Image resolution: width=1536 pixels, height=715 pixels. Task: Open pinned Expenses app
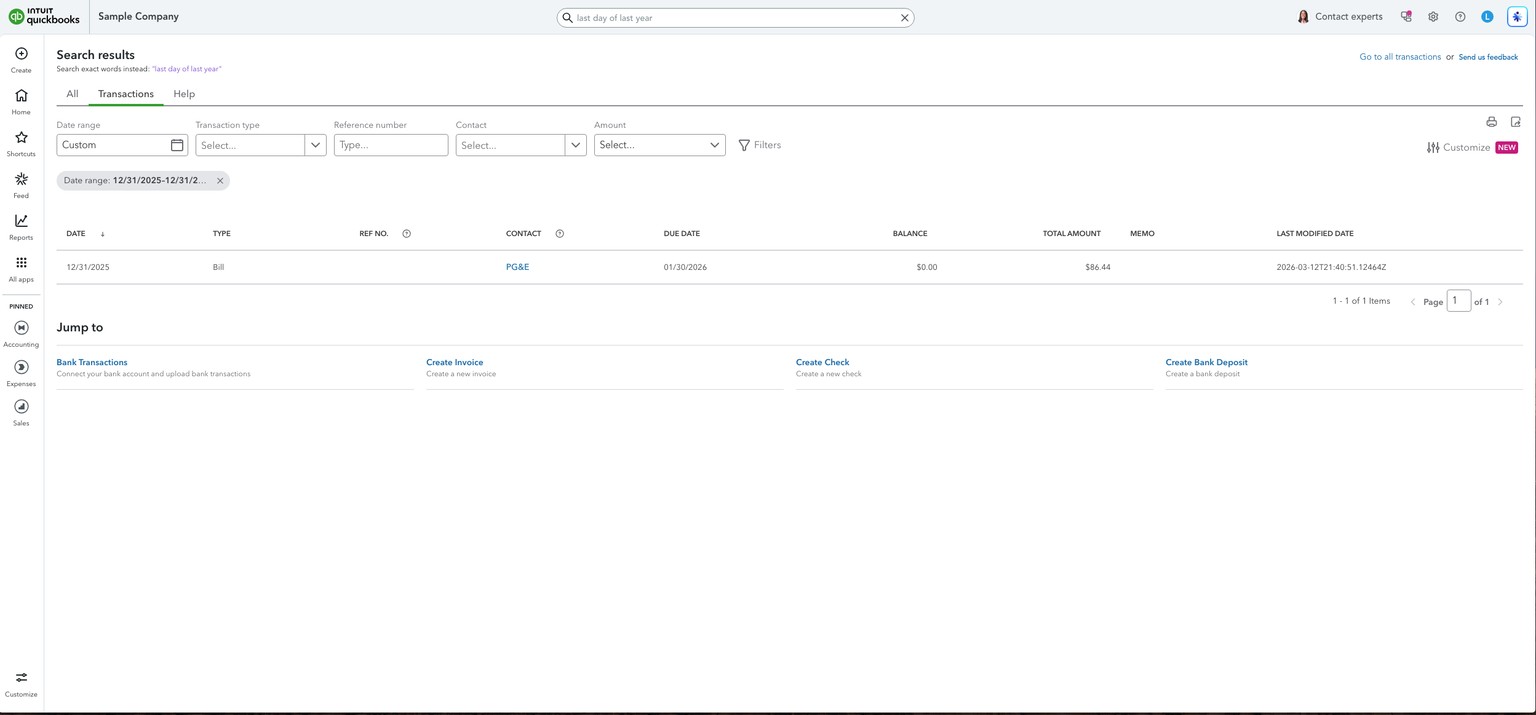(x=21, y=373)
